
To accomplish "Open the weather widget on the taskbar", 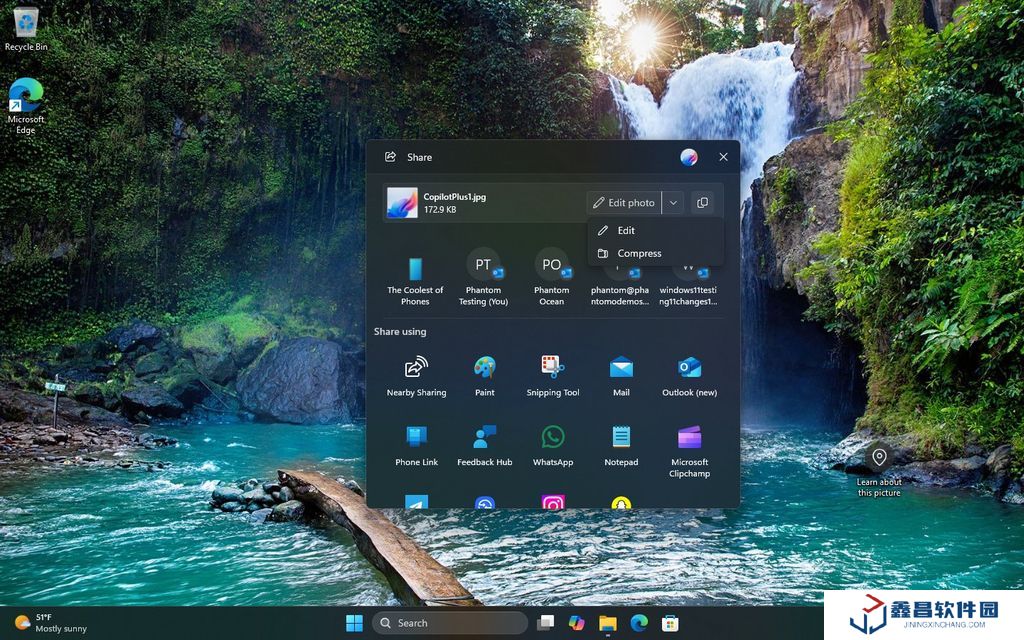I will (x=50, y=623).
